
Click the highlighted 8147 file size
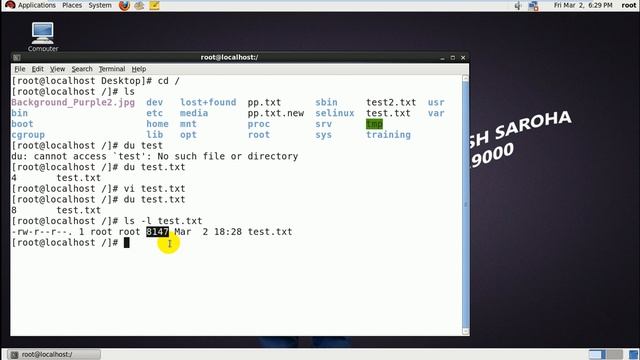point(157,232)
